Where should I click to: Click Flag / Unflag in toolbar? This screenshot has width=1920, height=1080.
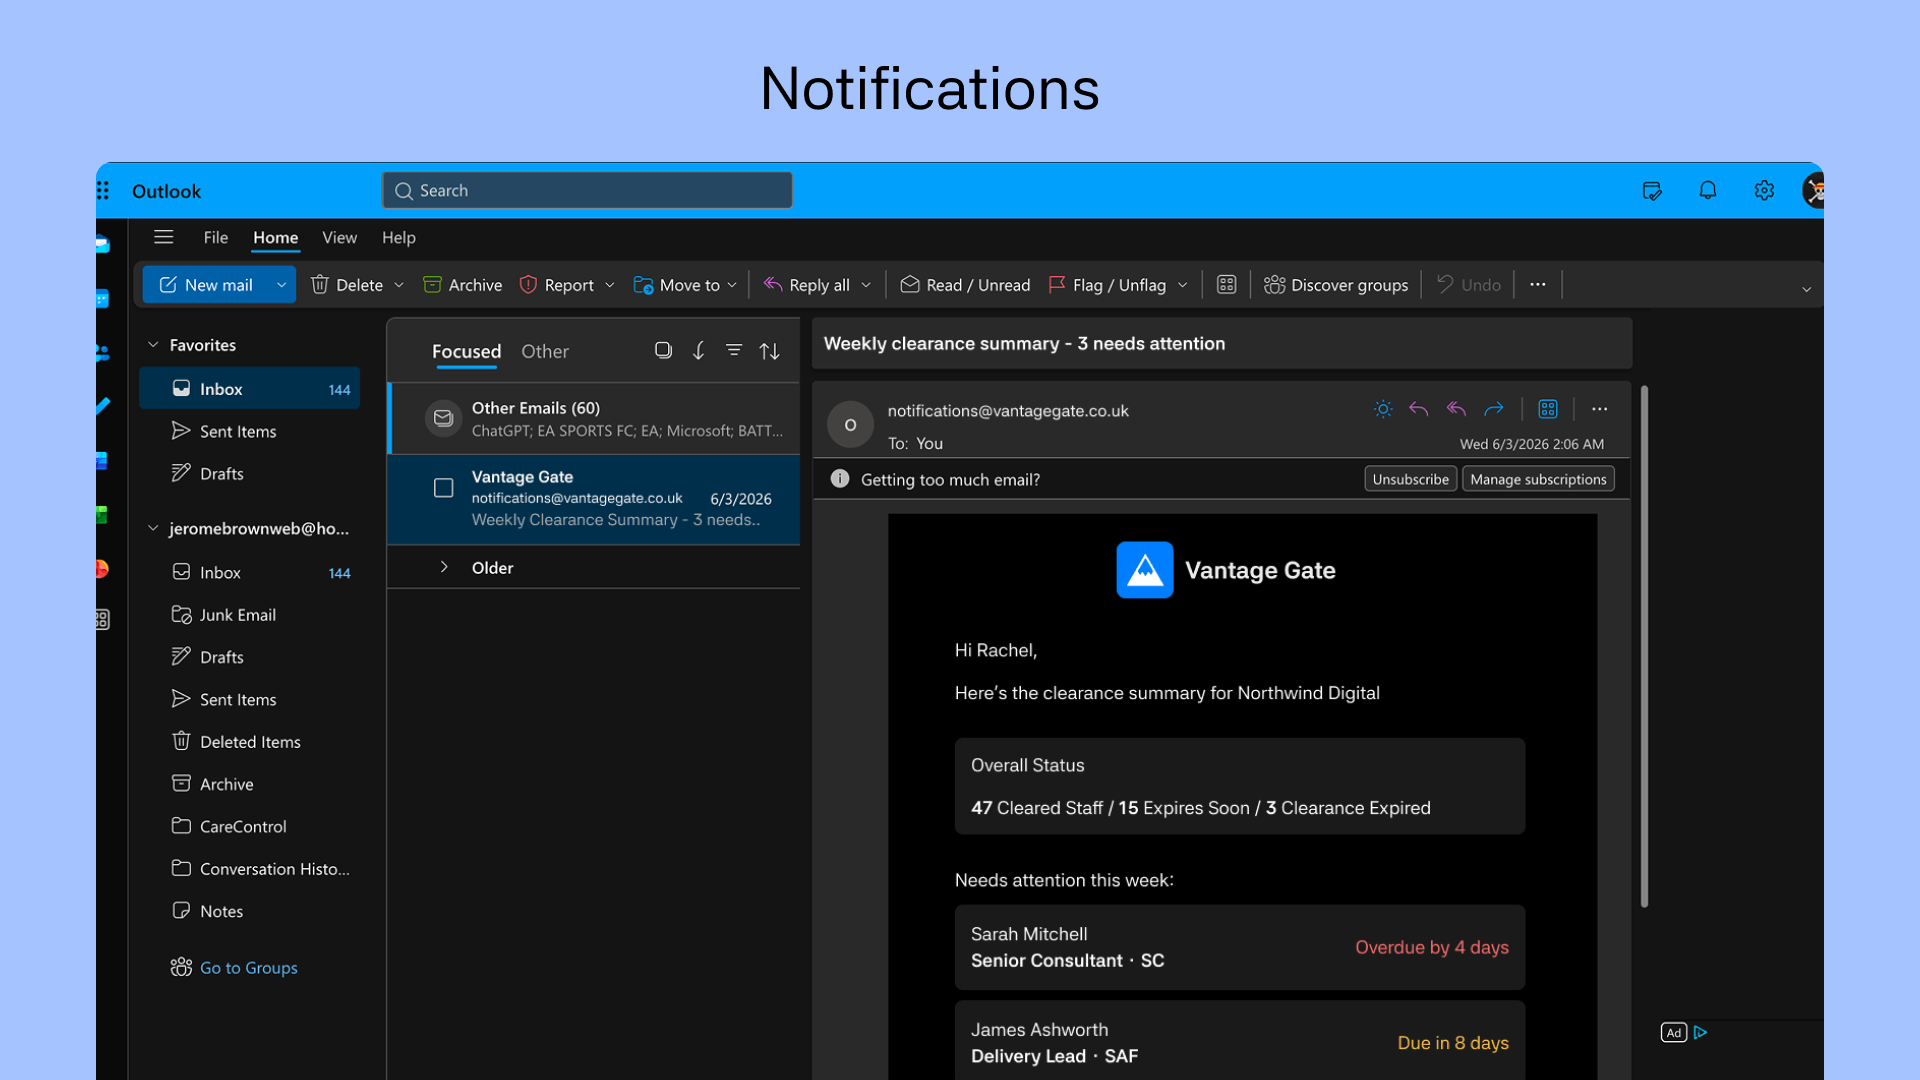1107,285
